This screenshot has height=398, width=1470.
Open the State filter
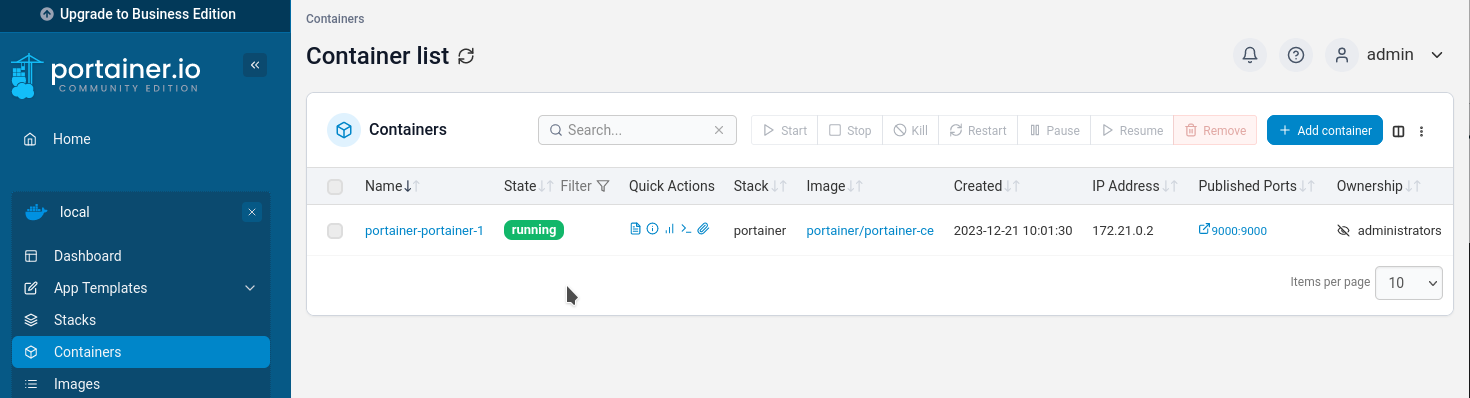point(585,186)
